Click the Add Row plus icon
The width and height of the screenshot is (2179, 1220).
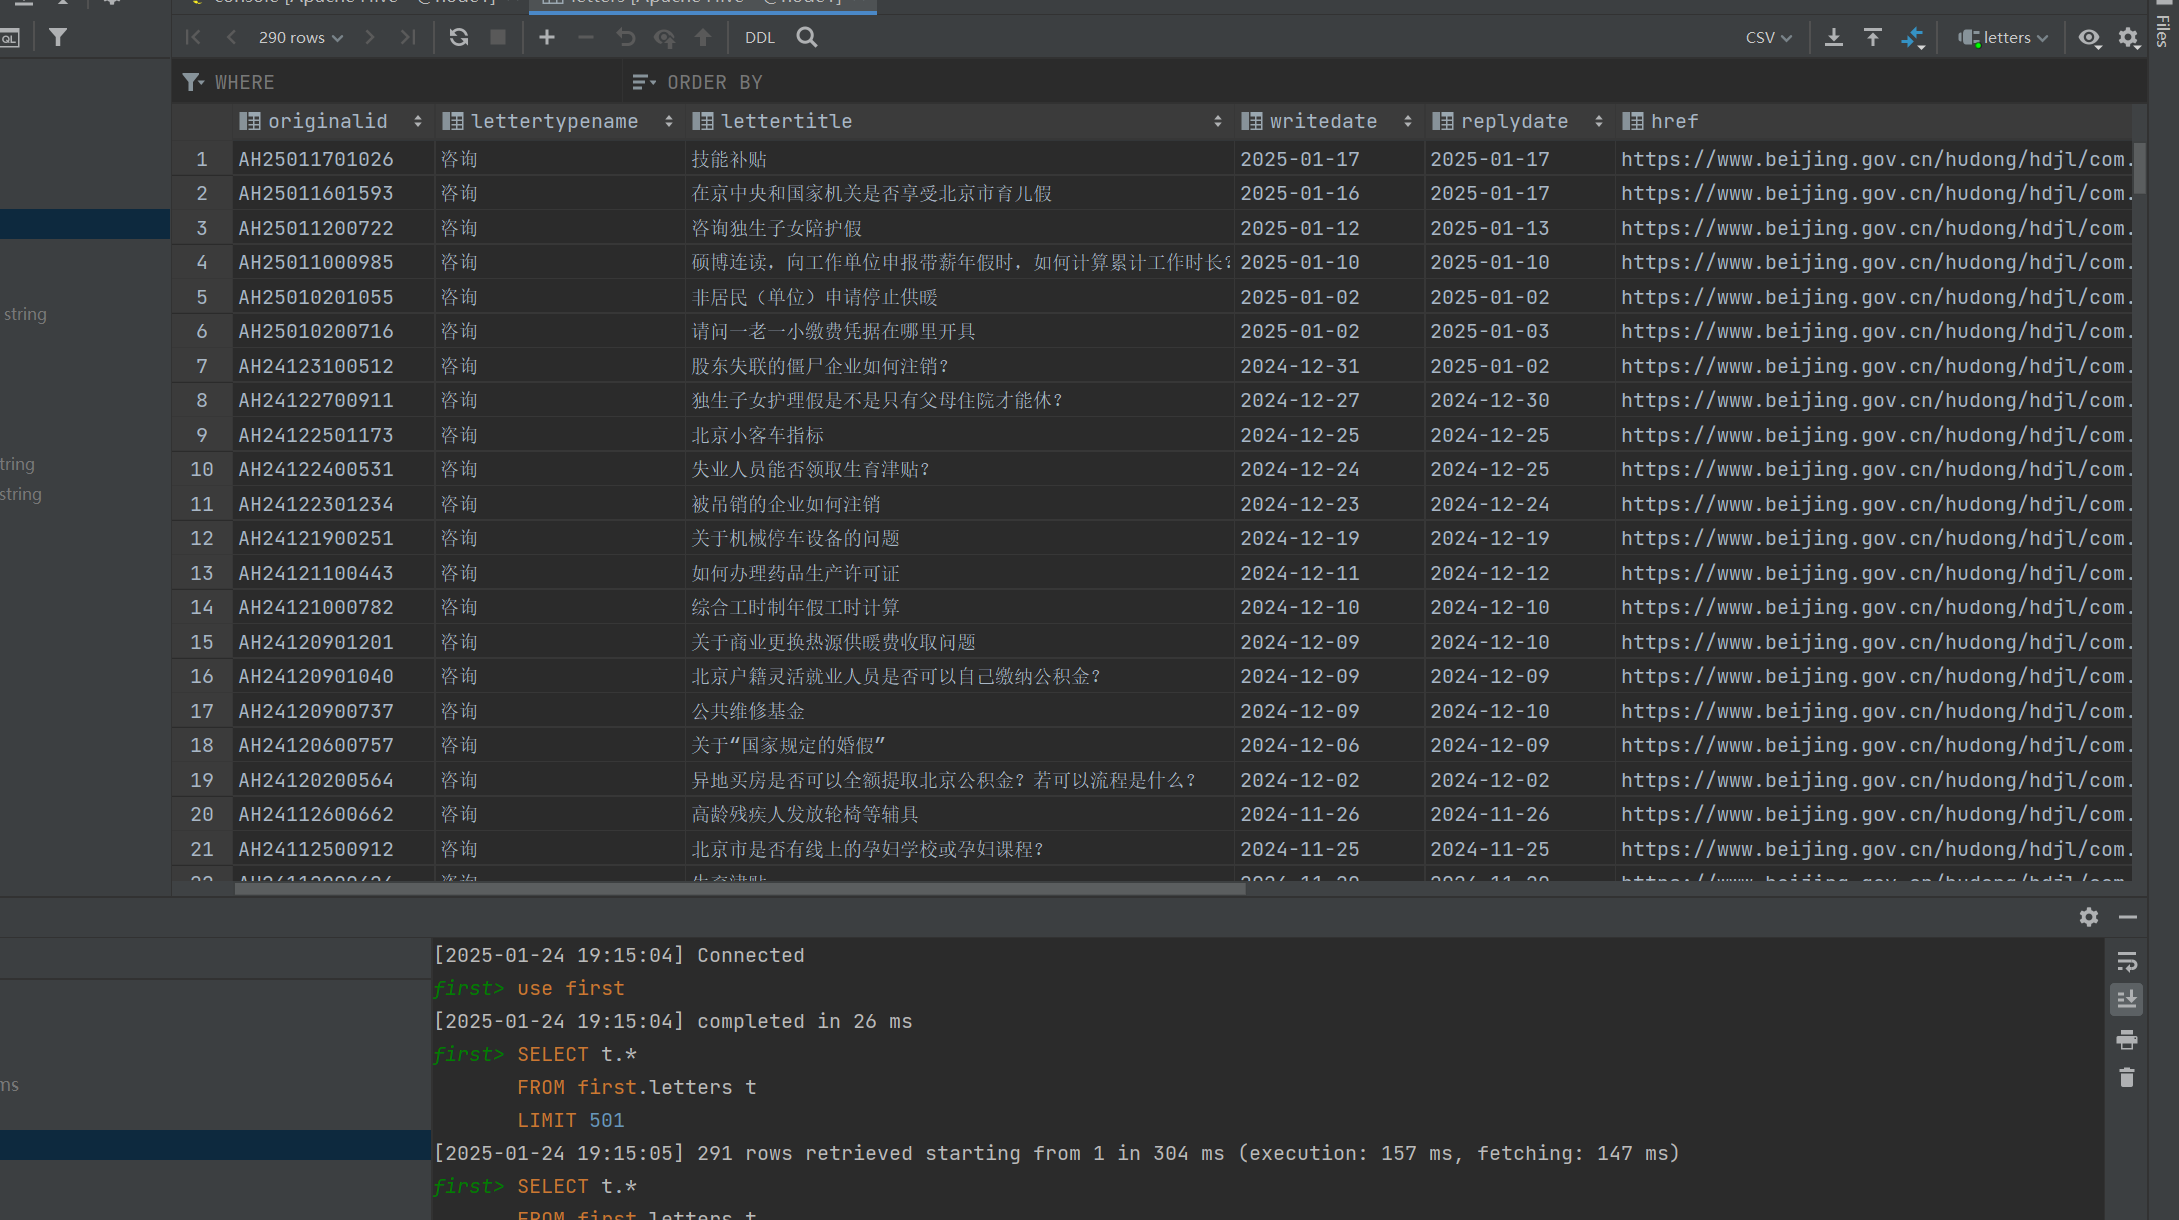546,37
